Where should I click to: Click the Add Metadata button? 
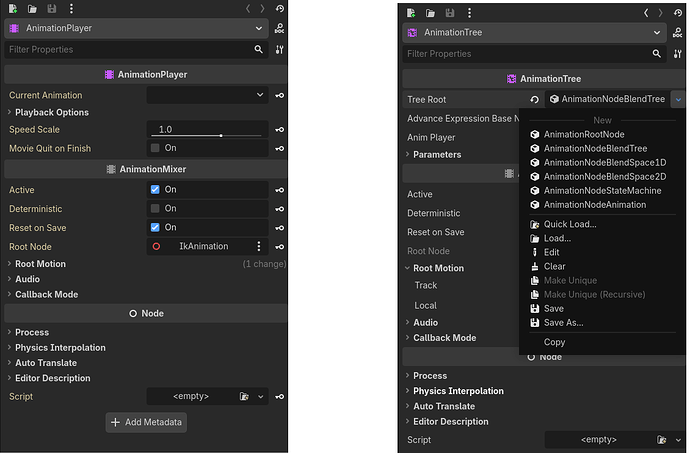click(146, 422)
